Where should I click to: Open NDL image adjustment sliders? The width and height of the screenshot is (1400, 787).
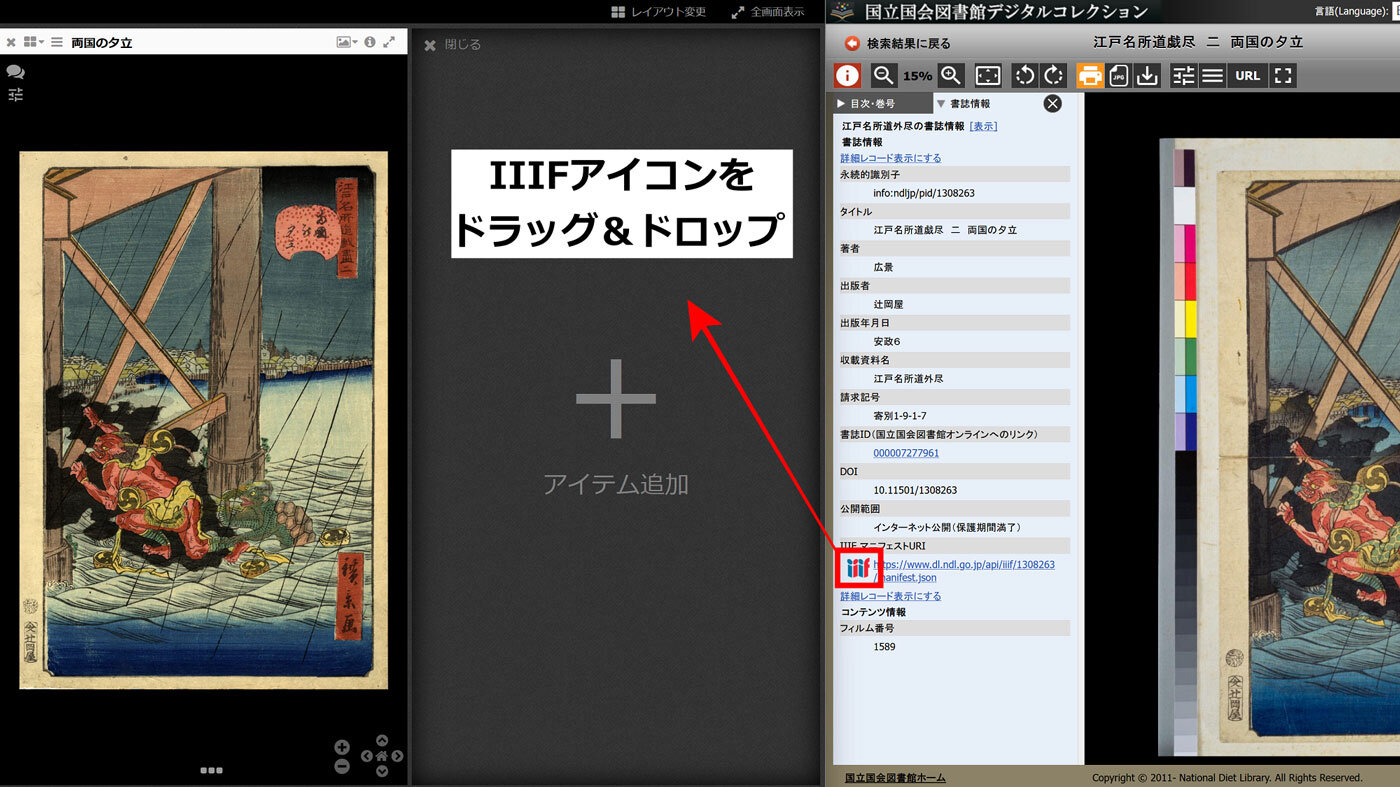click(1184, 75)
